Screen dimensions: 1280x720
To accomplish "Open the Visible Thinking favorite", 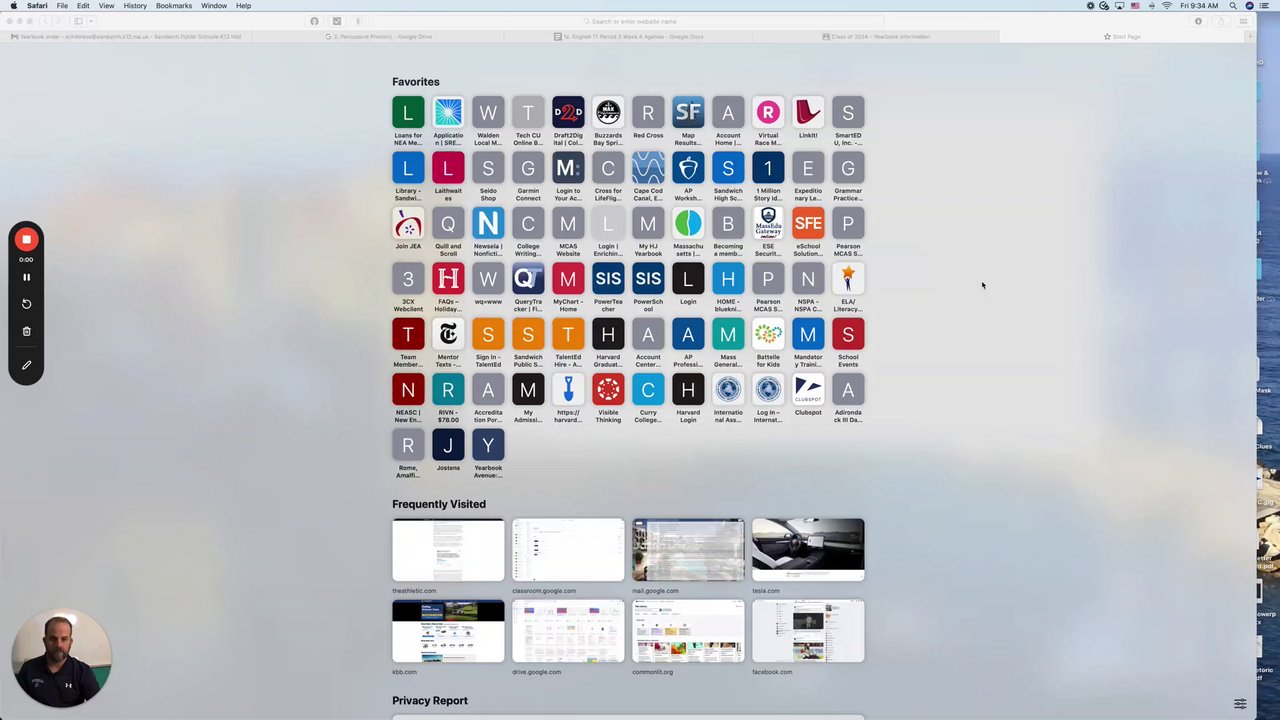I will pyautogui.click(x=608, y=390).
